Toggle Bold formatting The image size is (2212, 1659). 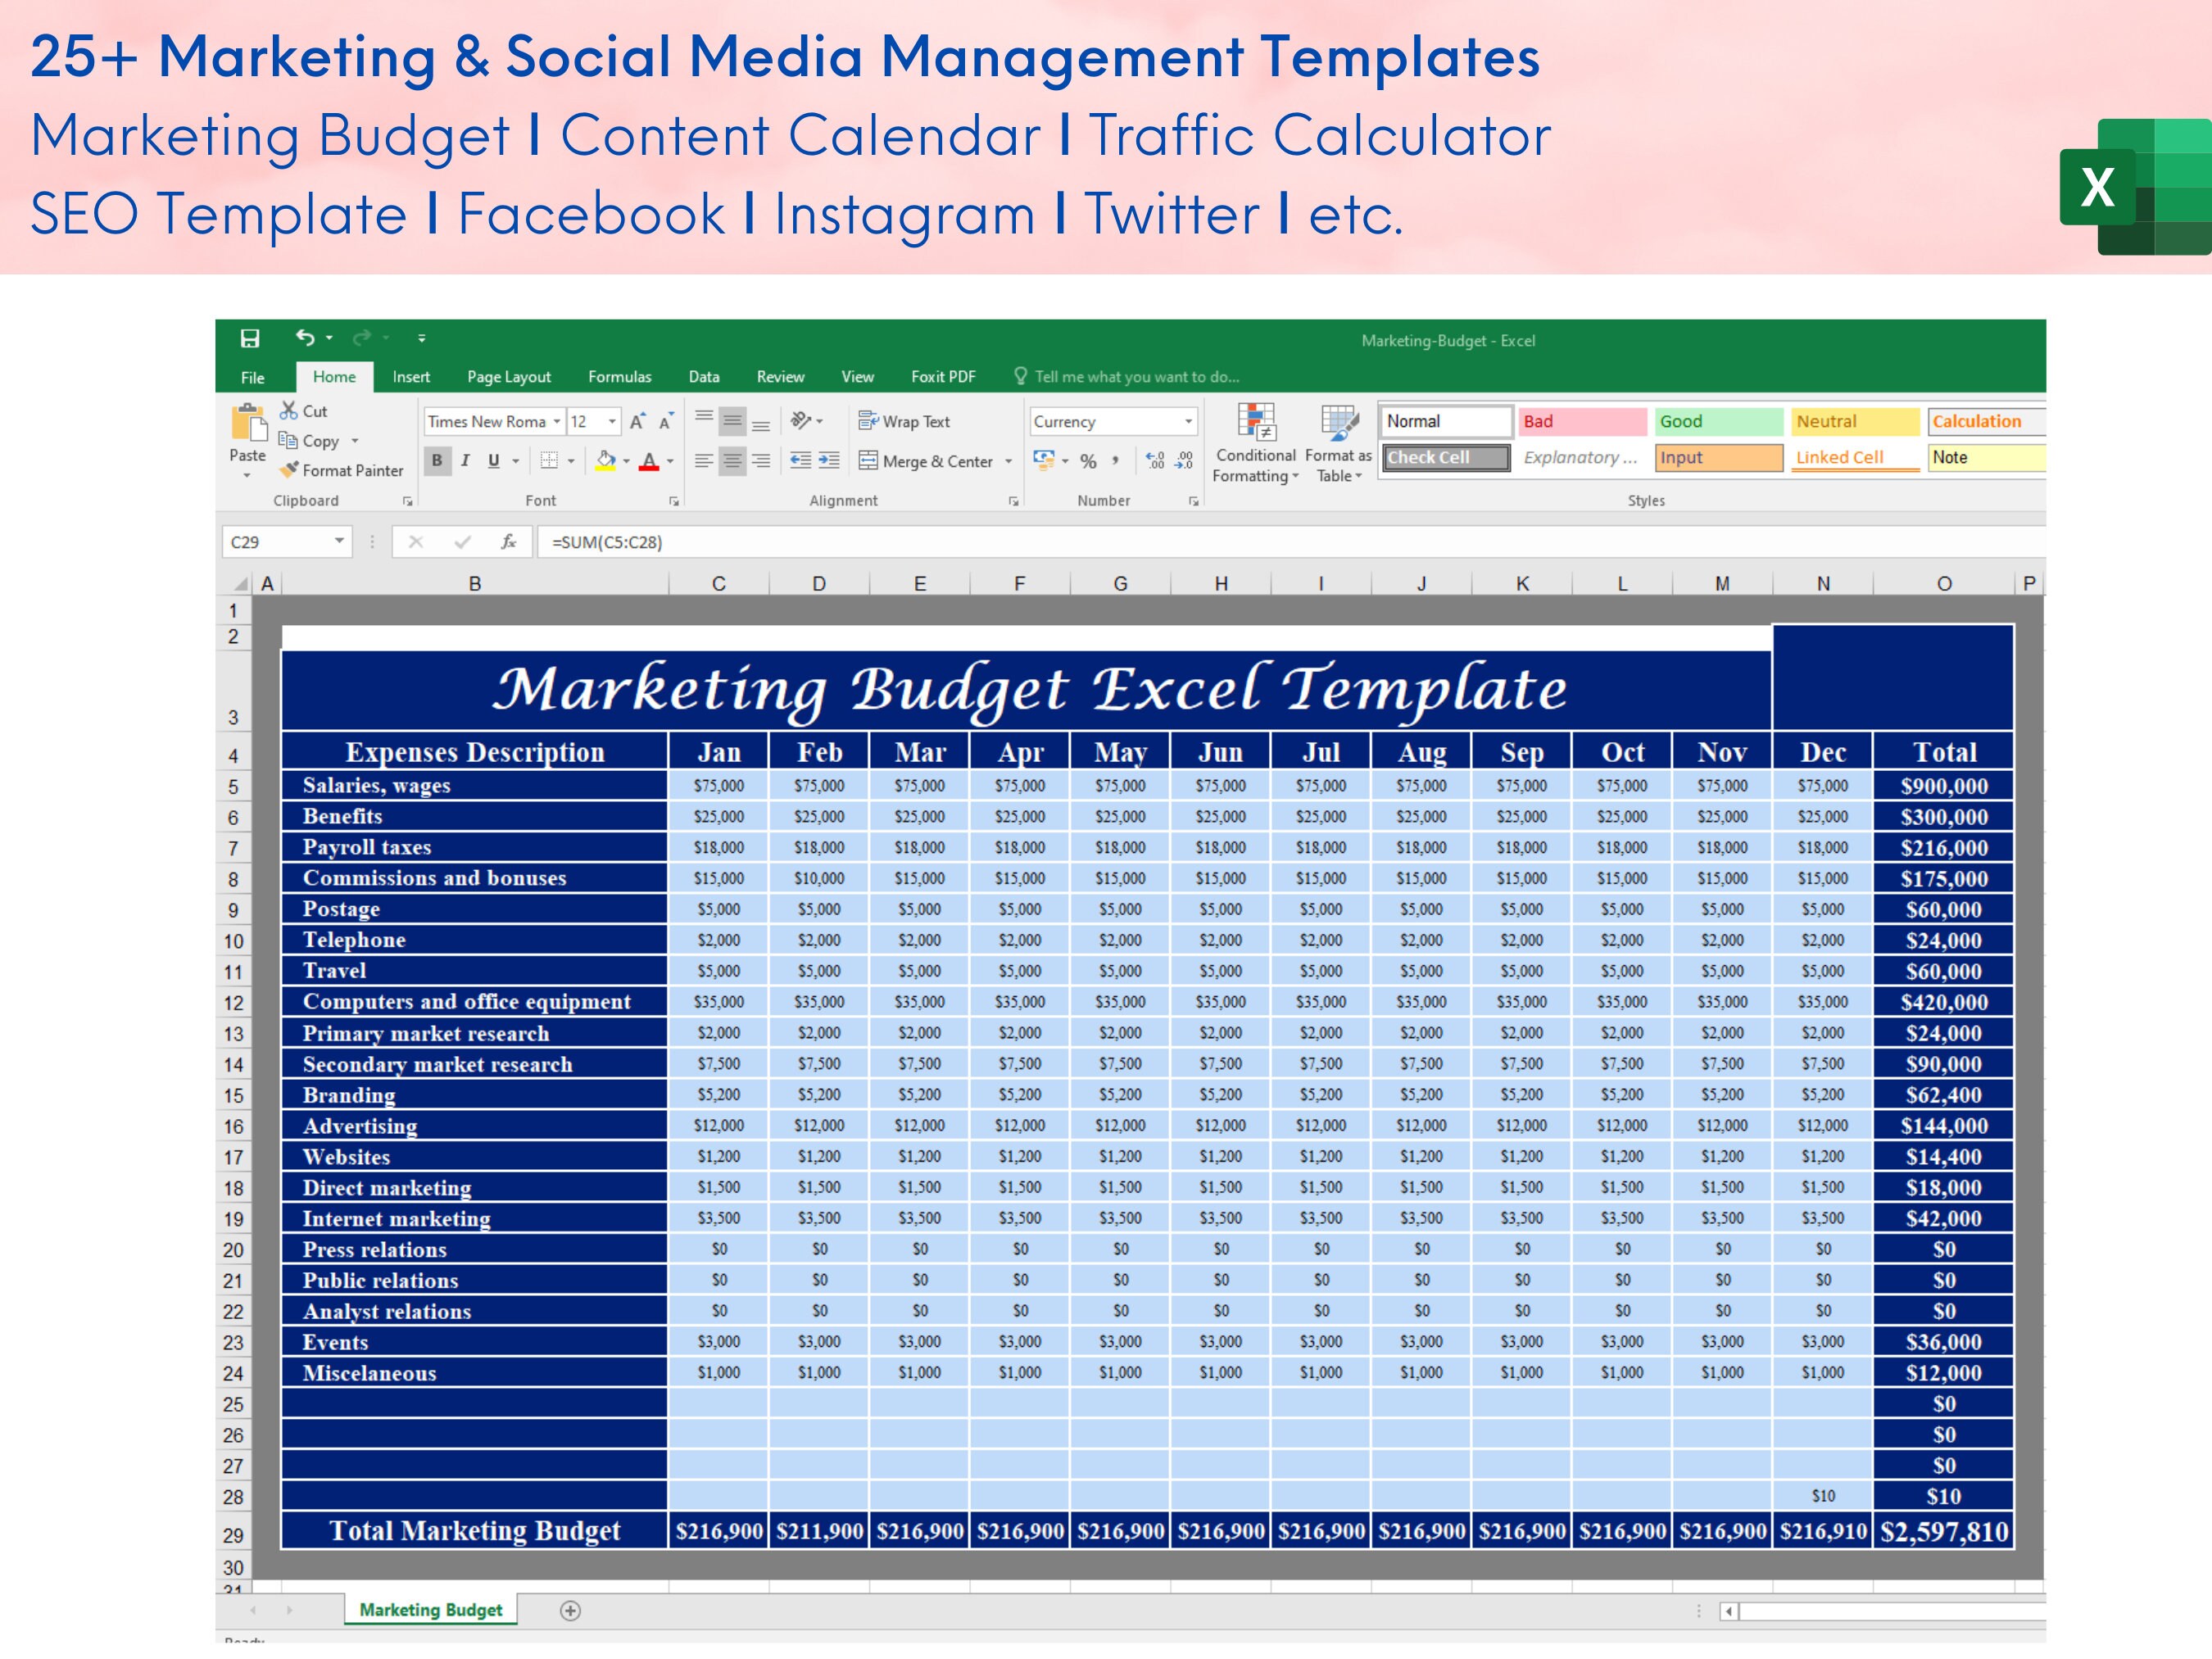(x=437, y=461)
